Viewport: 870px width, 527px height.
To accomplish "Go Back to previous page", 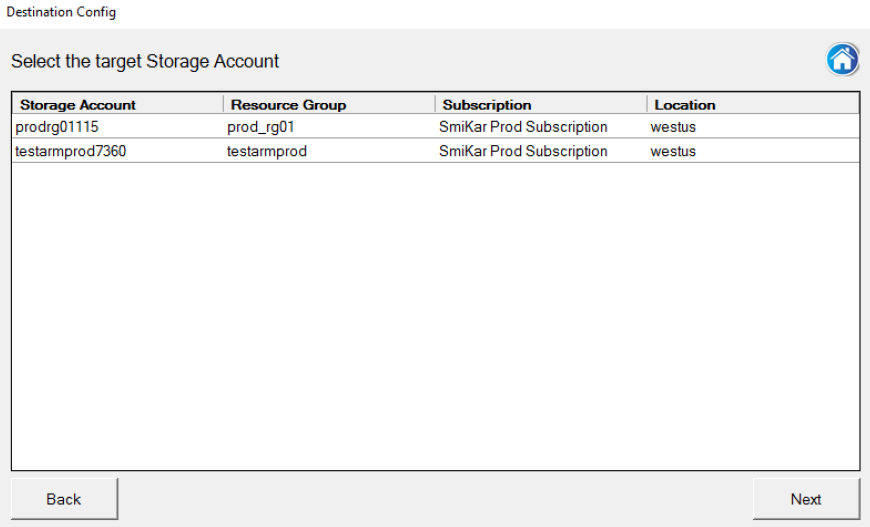I will pos(64,499).
